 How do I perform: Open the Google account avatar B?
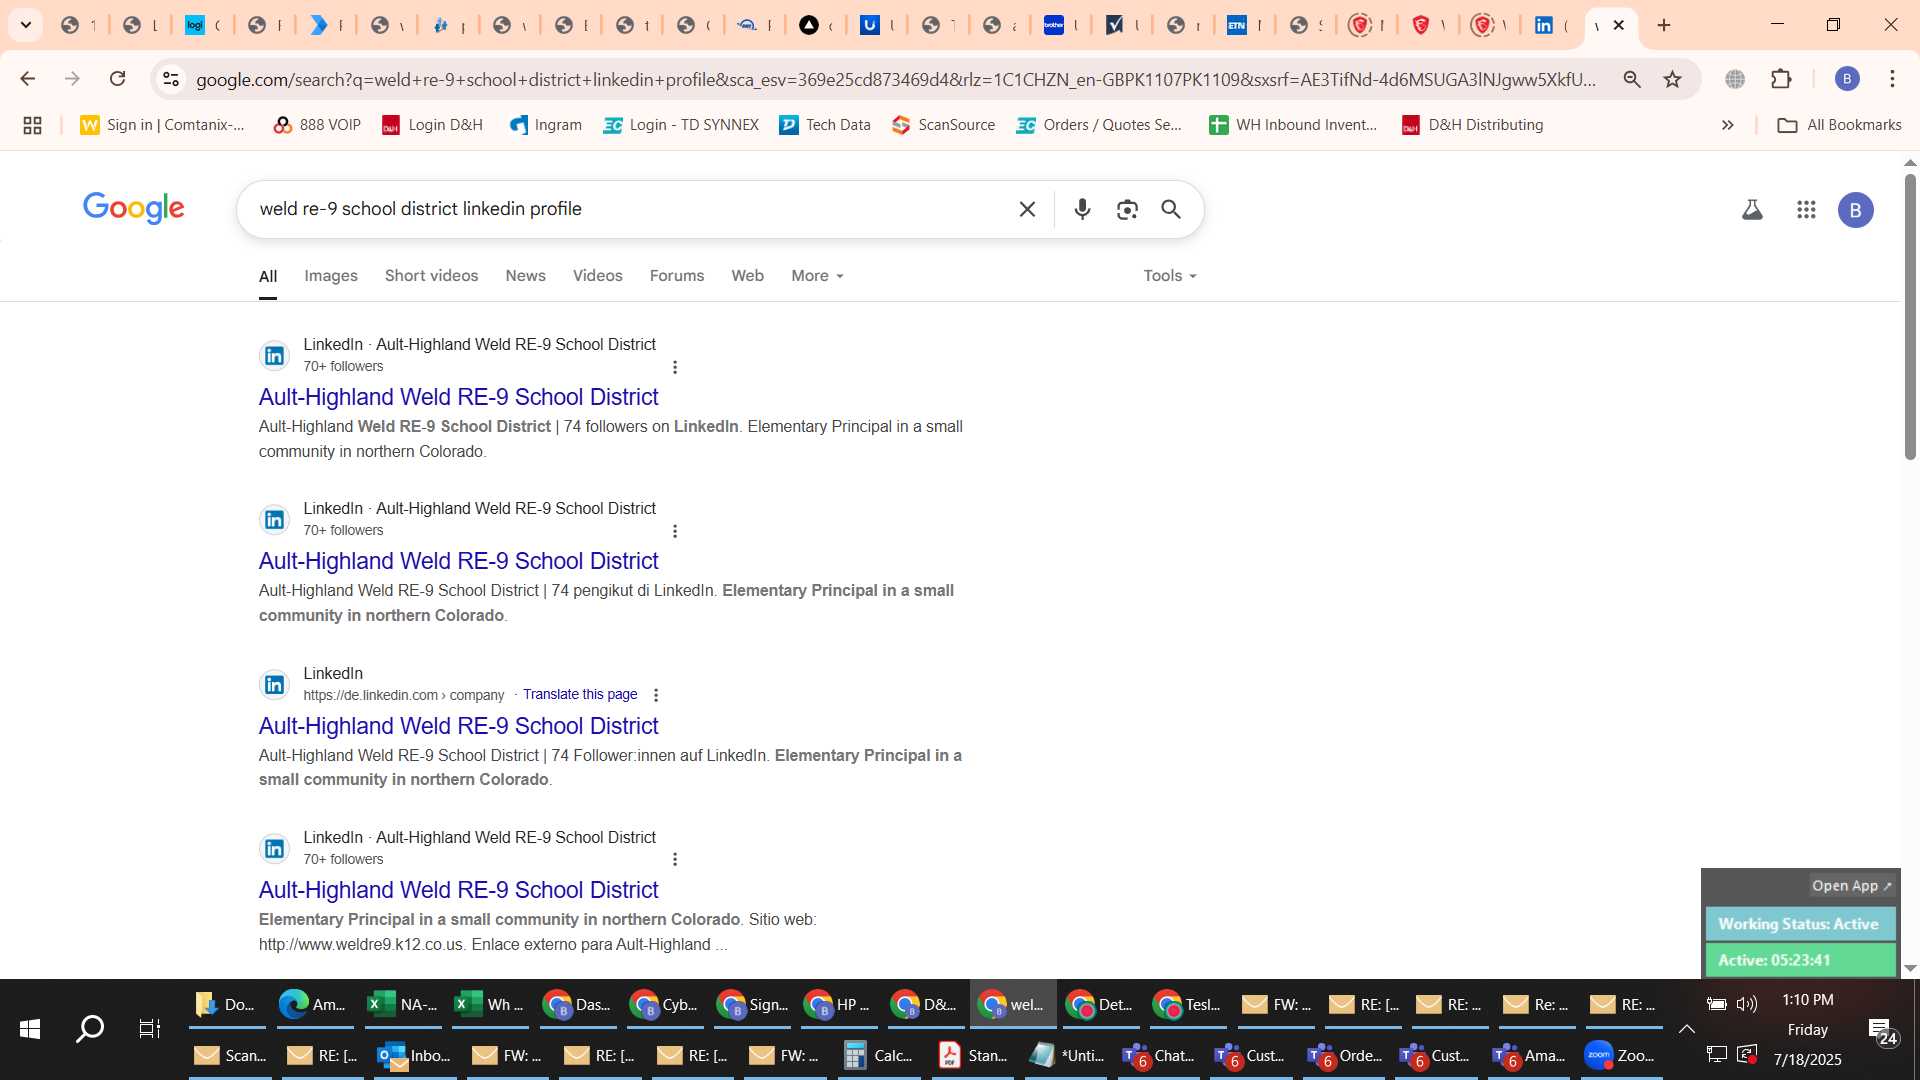coord(1856,210)
